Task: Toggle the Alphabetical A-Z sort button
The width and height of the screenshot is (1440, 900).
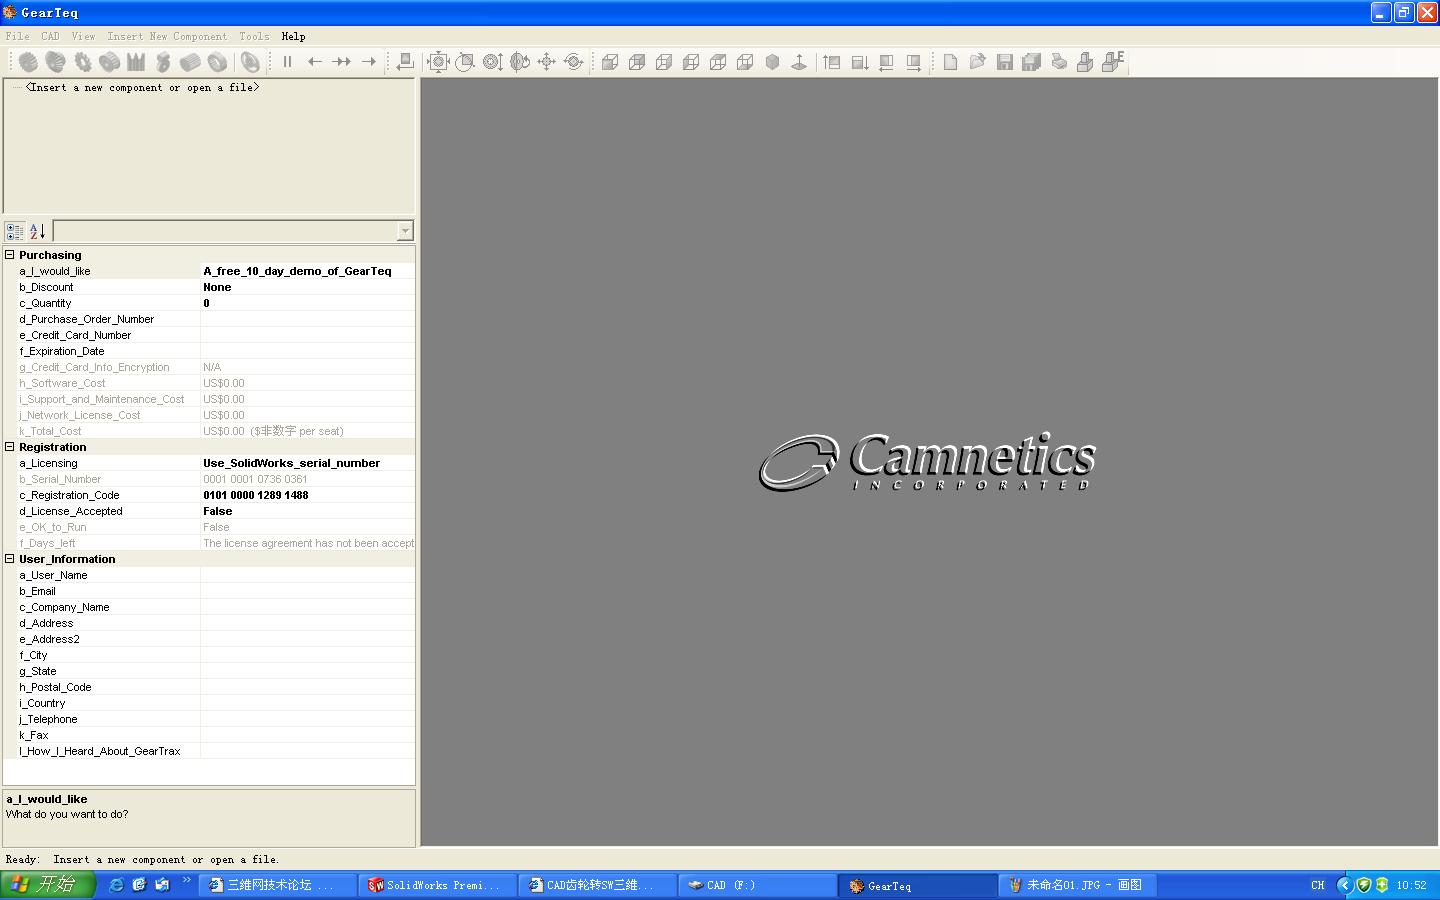Action: [x=38, y=231]
